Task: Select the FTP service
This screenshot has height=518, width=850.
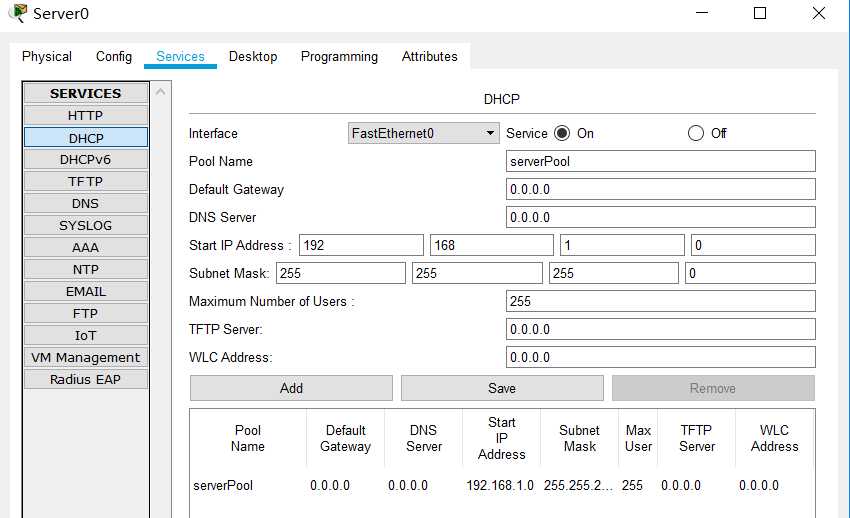Action: pyautogui.click(x=86, y=313)
